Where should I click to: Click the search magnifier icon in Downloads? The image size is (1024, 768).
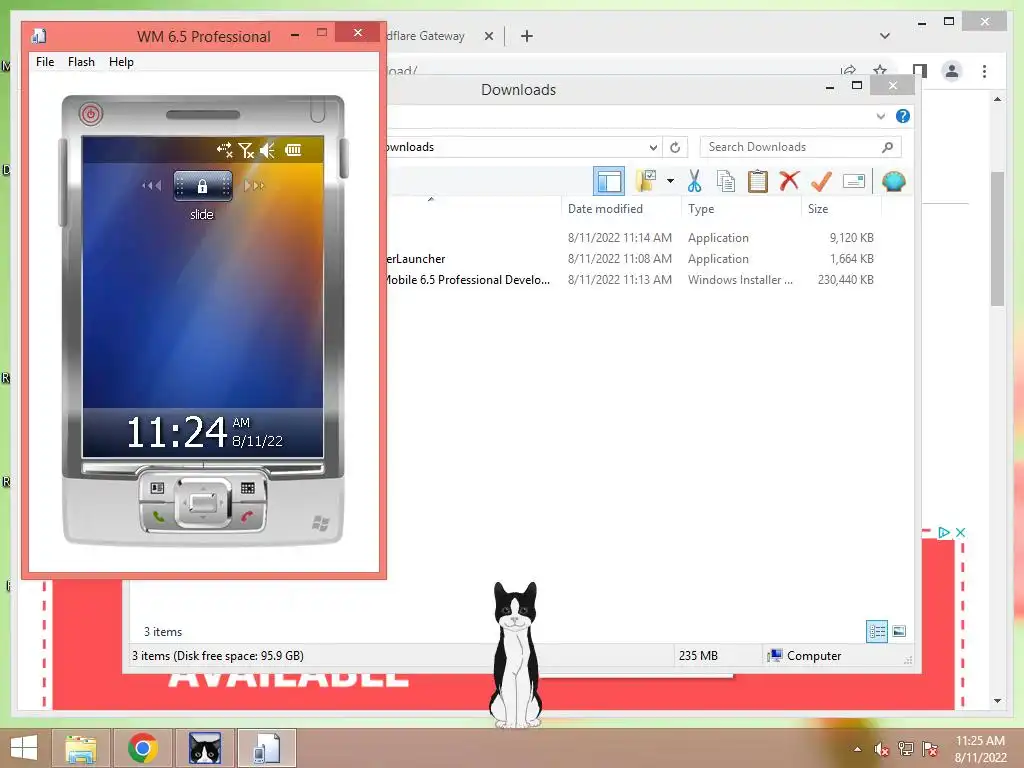887,147
